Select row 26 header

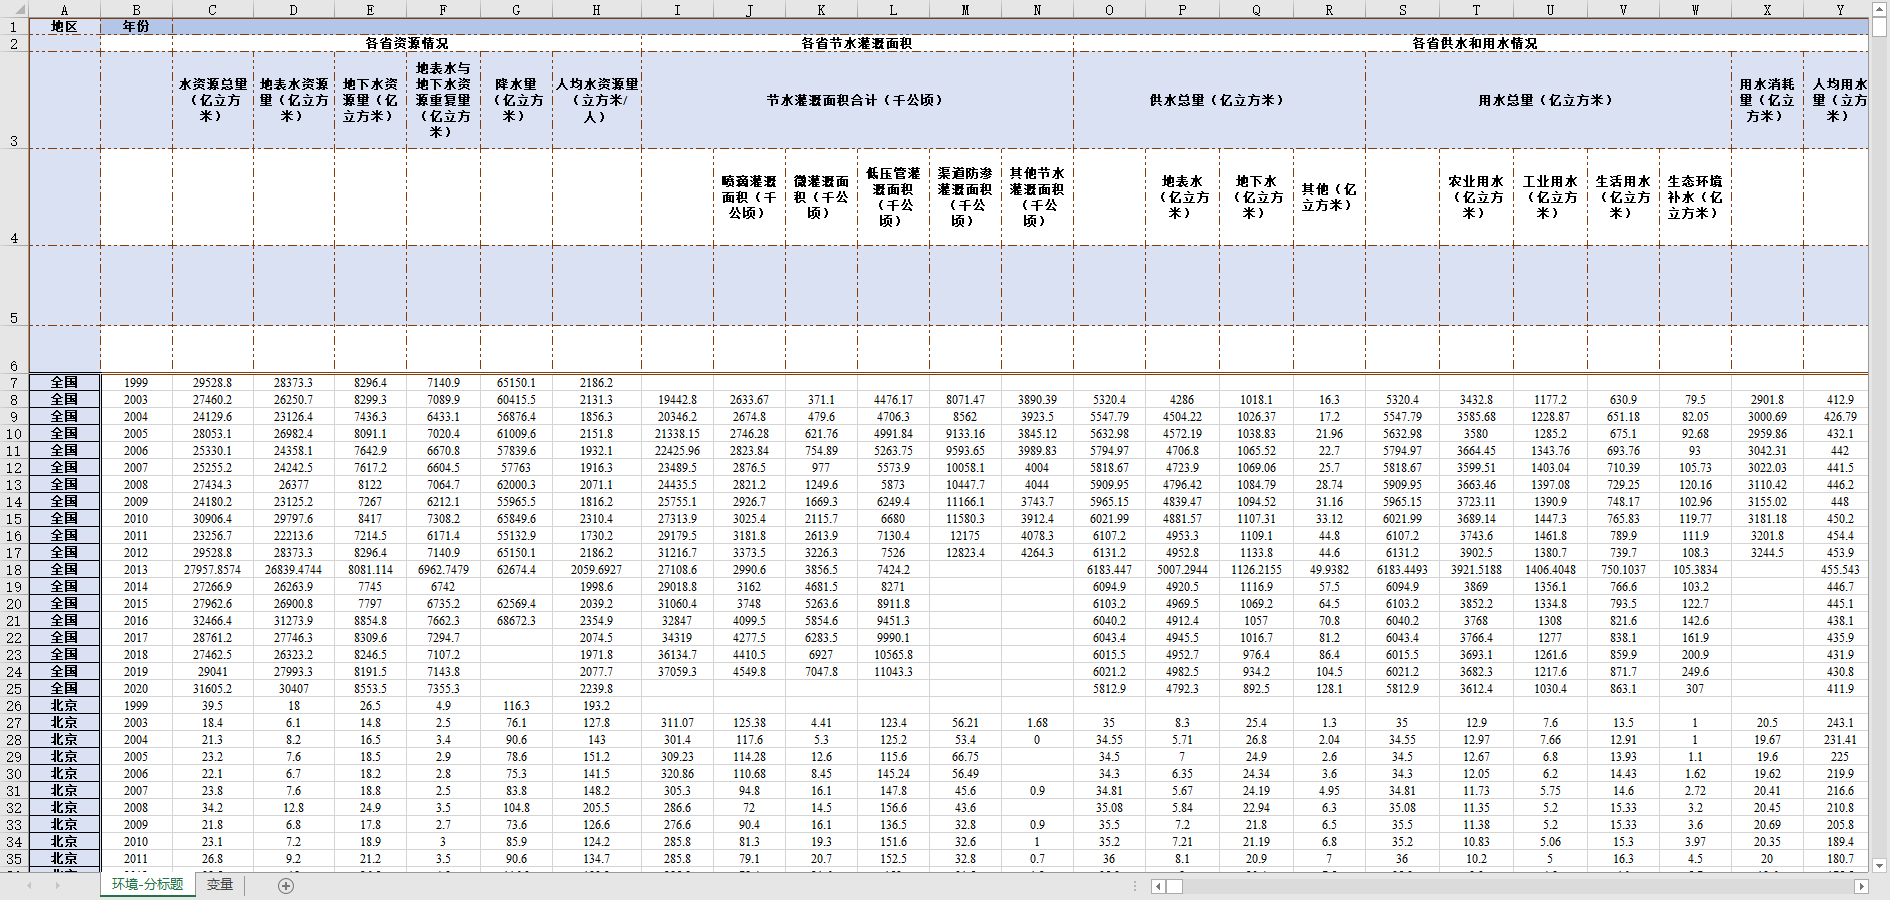click(x=14, y=706)
